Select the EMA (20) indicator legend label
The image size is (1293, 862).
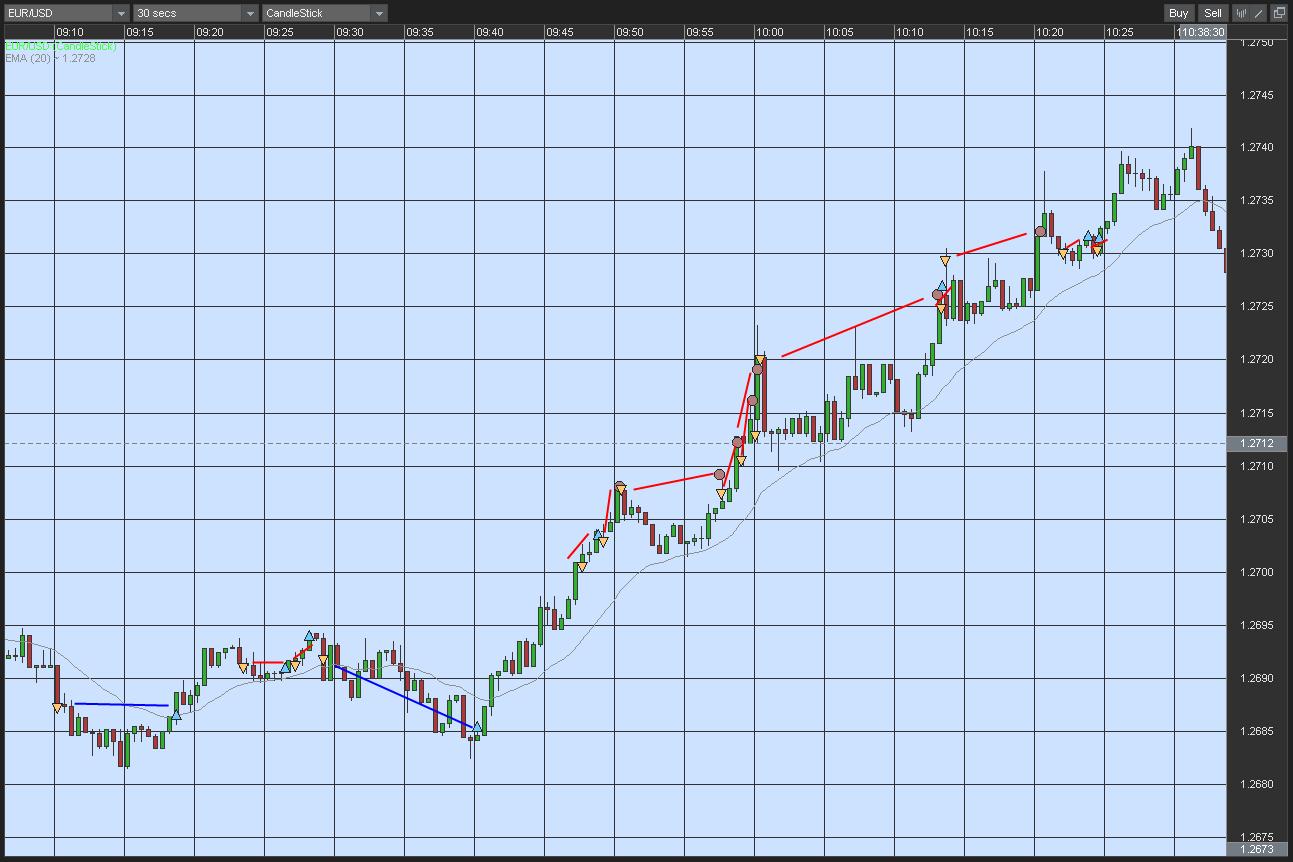click(50, 59)
